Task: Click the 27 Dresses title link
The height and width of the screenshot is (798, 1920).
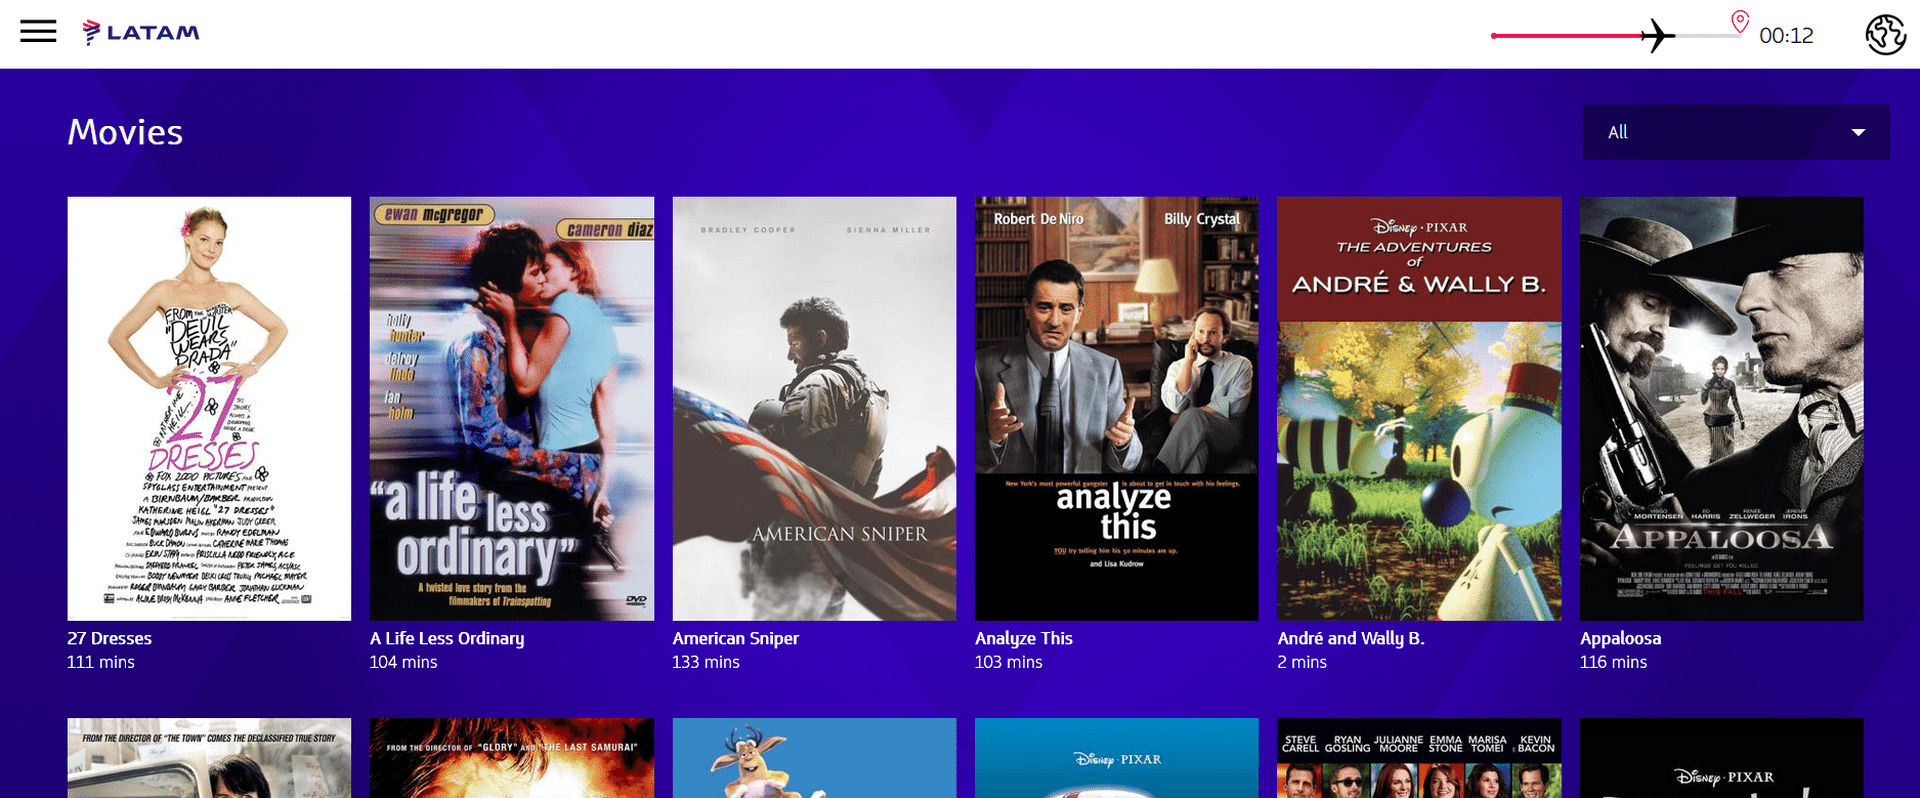Action: (x=110, y=638)
